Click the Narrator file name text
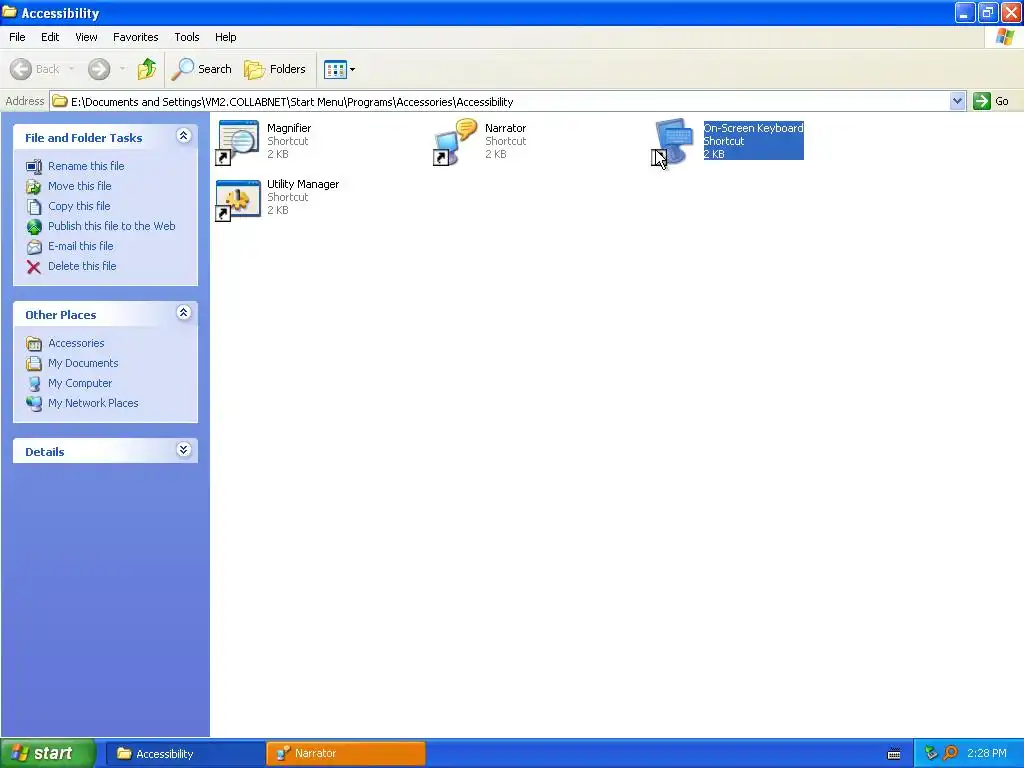This screenshot has height=768, width=1024. click(x=505, y=129)
